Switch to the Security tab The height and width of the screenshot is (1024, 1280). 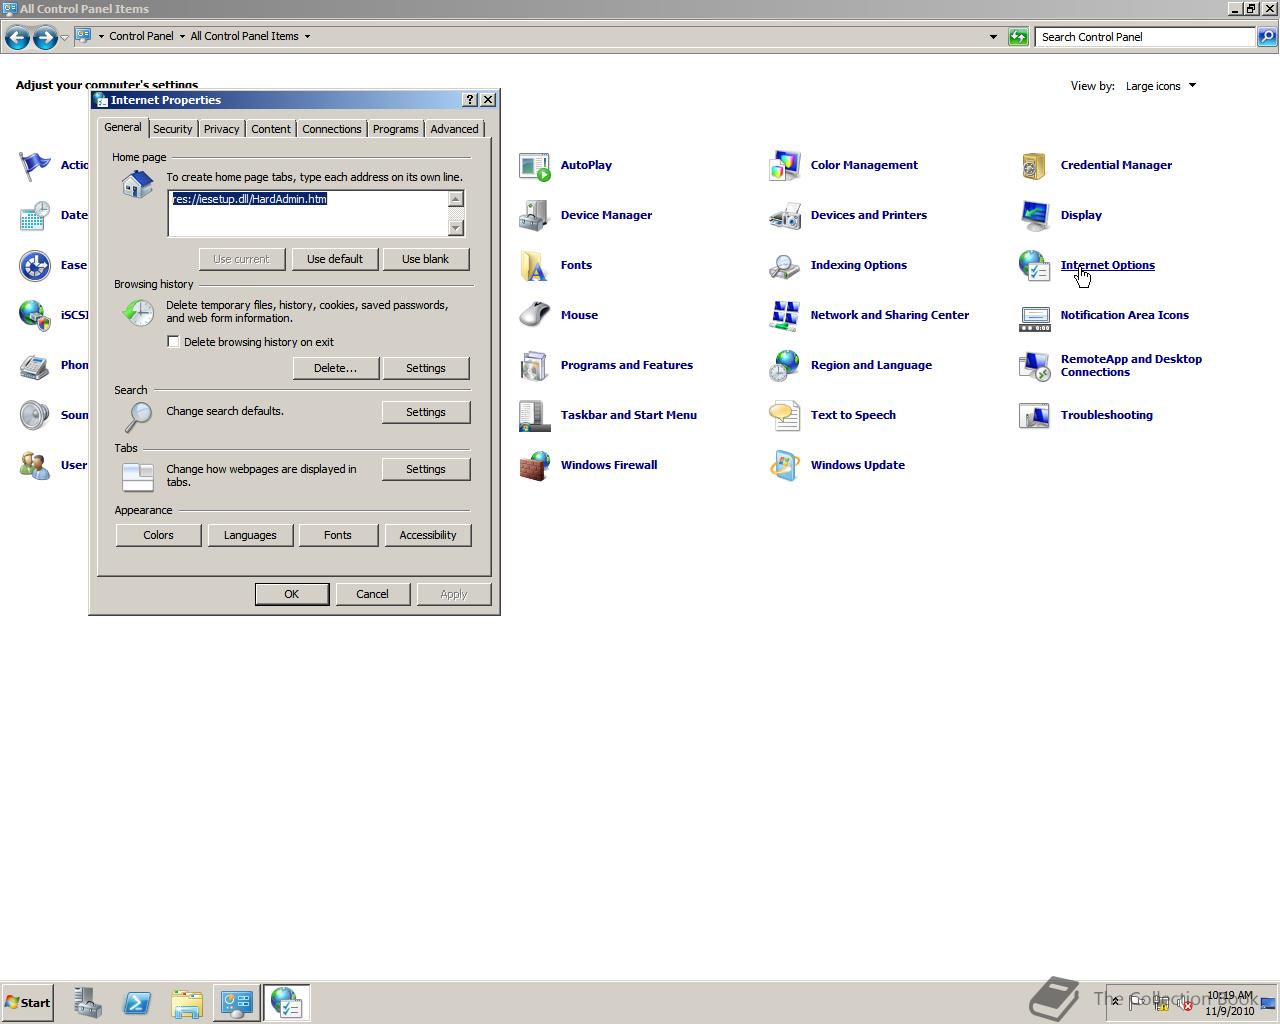pyautogui.click(x=172, y=129)
